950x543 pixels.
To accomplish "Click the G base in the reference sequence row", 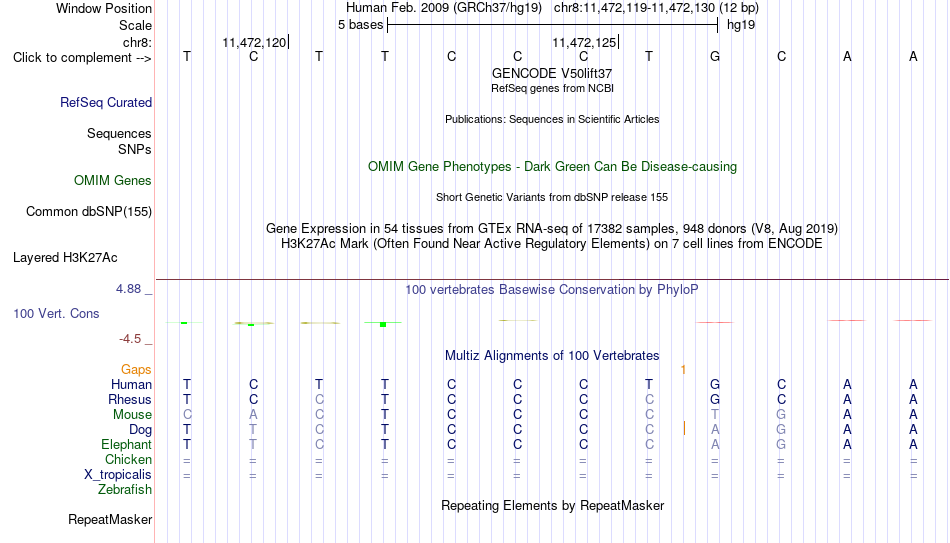I will point(715,56).
